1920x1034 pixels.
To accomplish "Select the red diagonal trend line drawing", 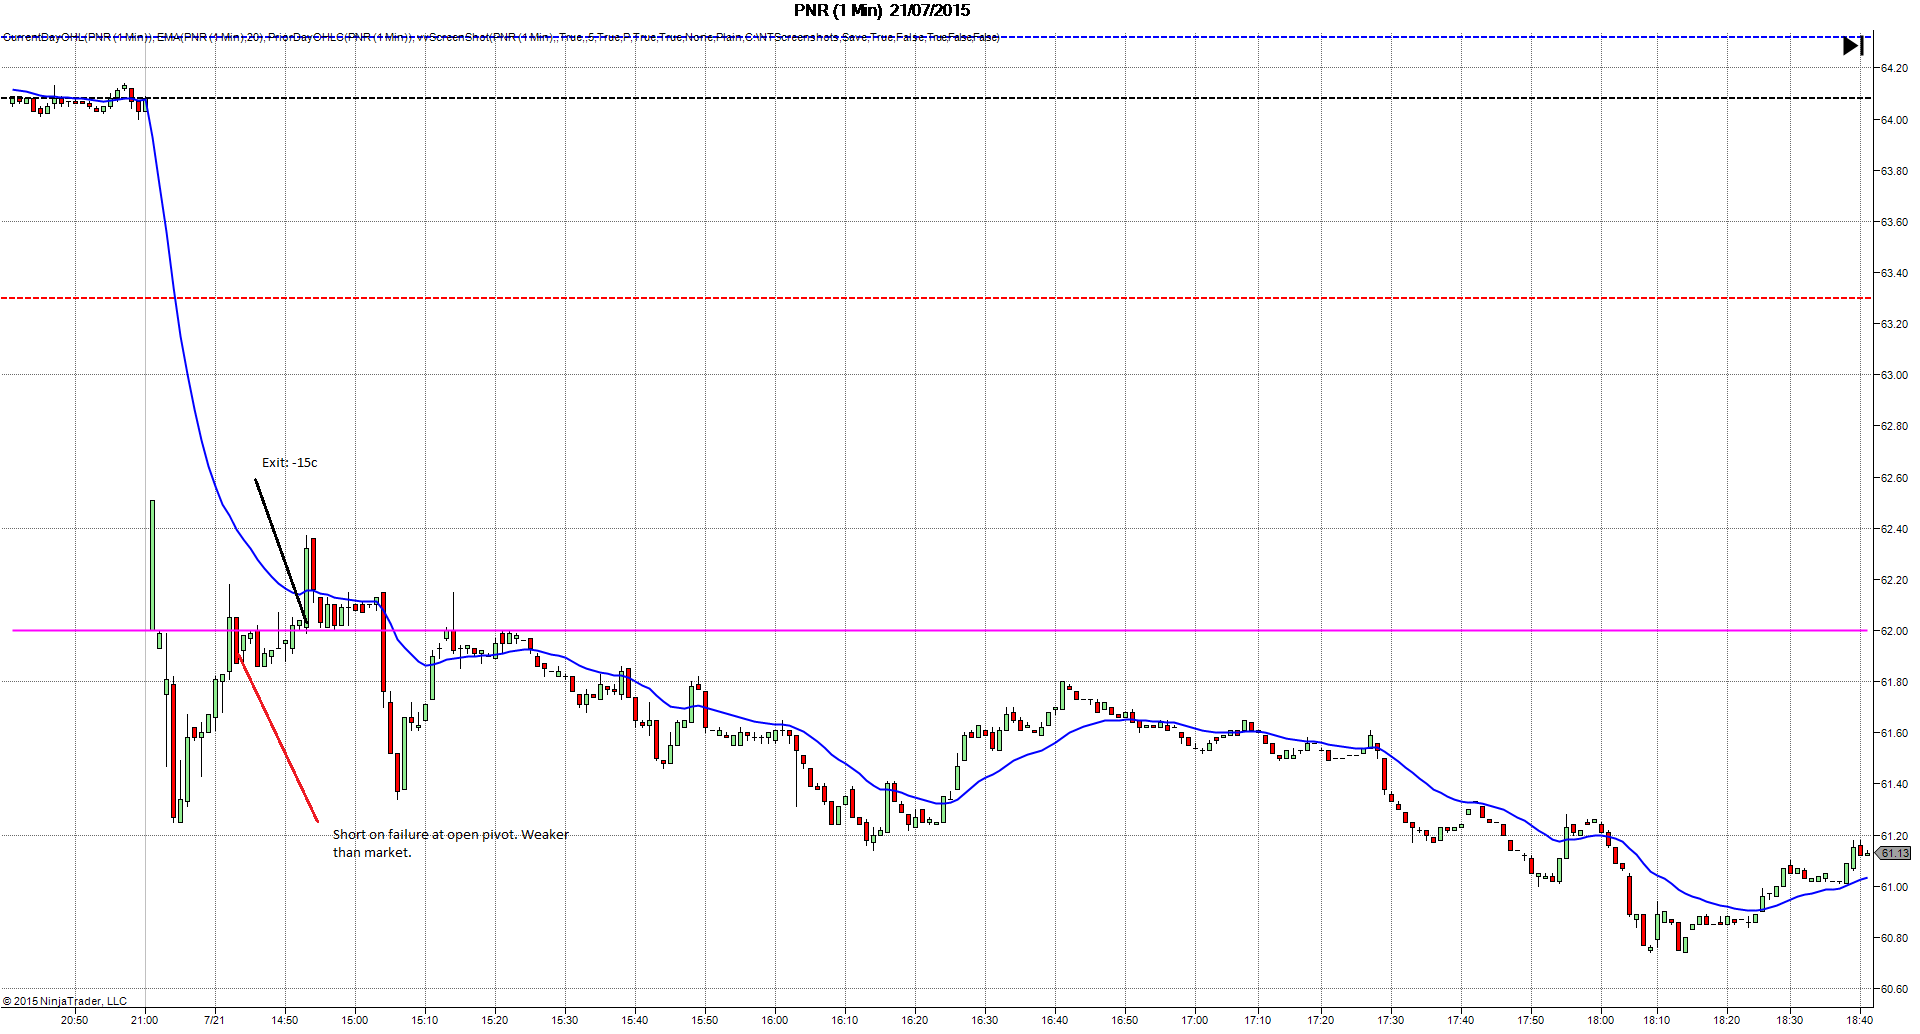I will 278,738.
